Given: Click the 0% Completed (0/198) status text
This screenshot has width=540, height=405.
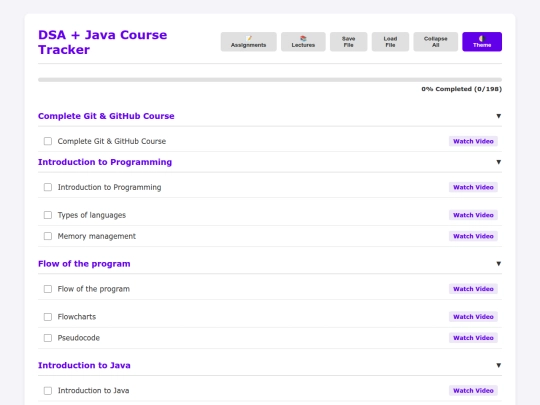Looking at the screenshot, I should click(x=461, y=89).
